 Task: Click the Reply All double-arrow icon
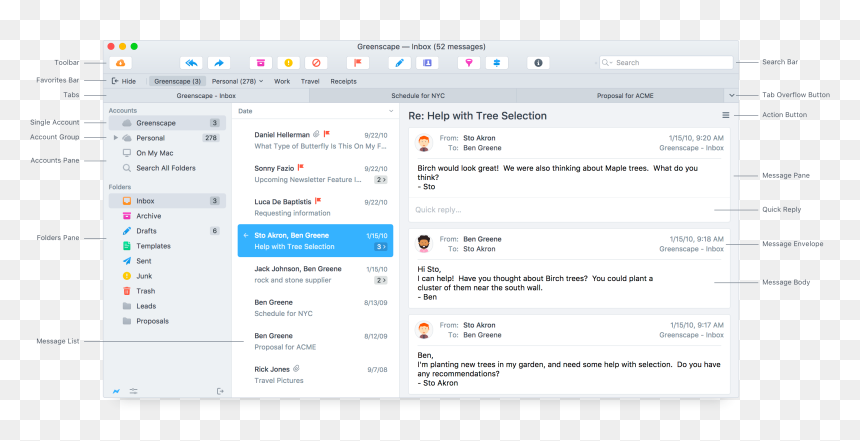(x=191, y=63)
